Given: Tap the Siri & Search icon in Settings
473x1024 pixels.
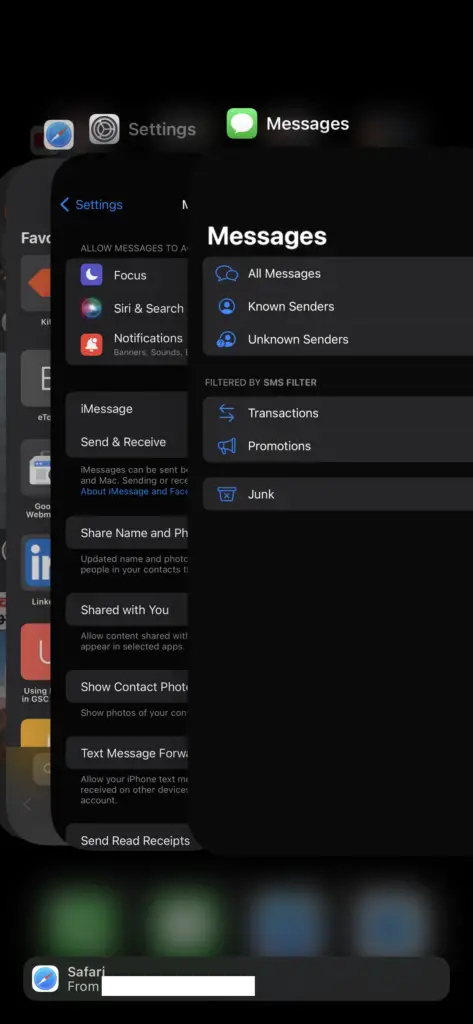Looking at the screenshot, I should [x=91, y=308].
